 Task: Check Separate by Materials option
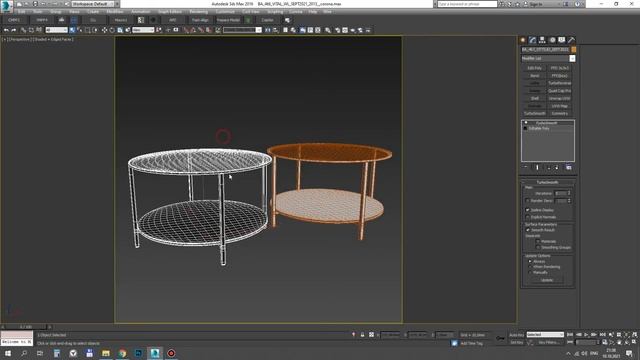pyautogui.click(x=538, y=242)
